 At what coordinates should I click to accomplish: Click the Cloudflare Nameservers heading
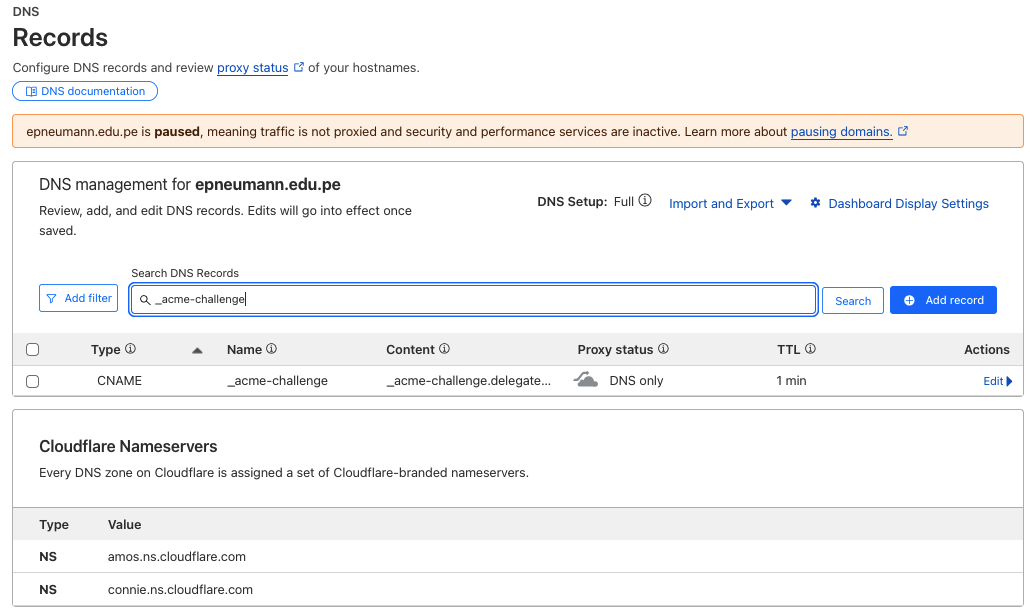(128, 446)
